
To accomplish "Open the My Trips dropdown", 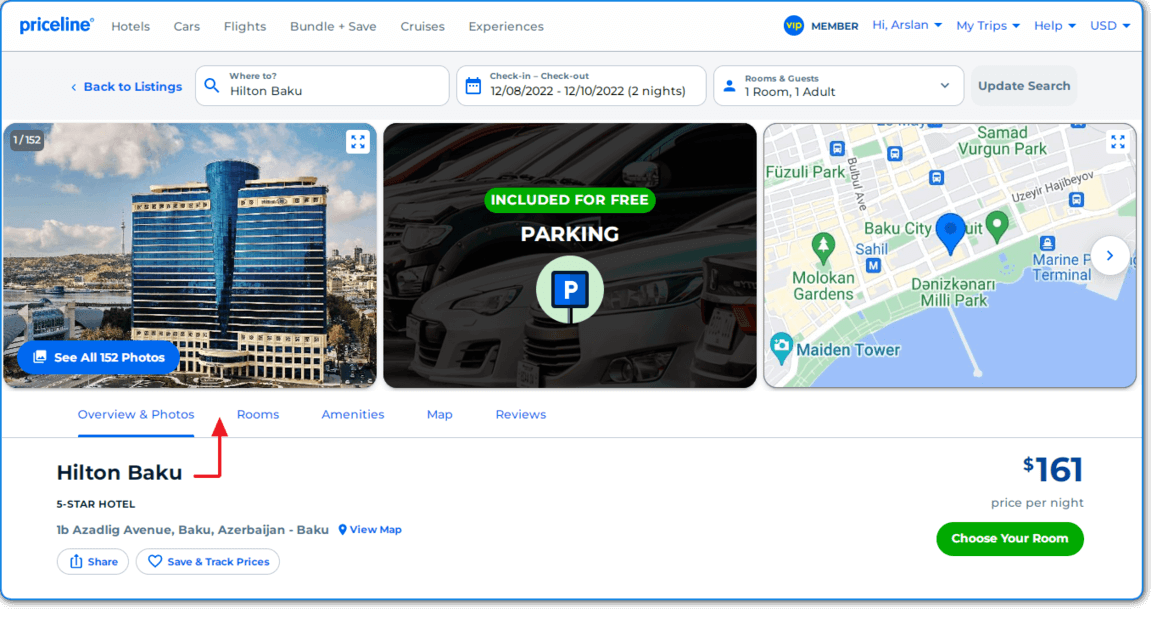I will tap(988, 26).
